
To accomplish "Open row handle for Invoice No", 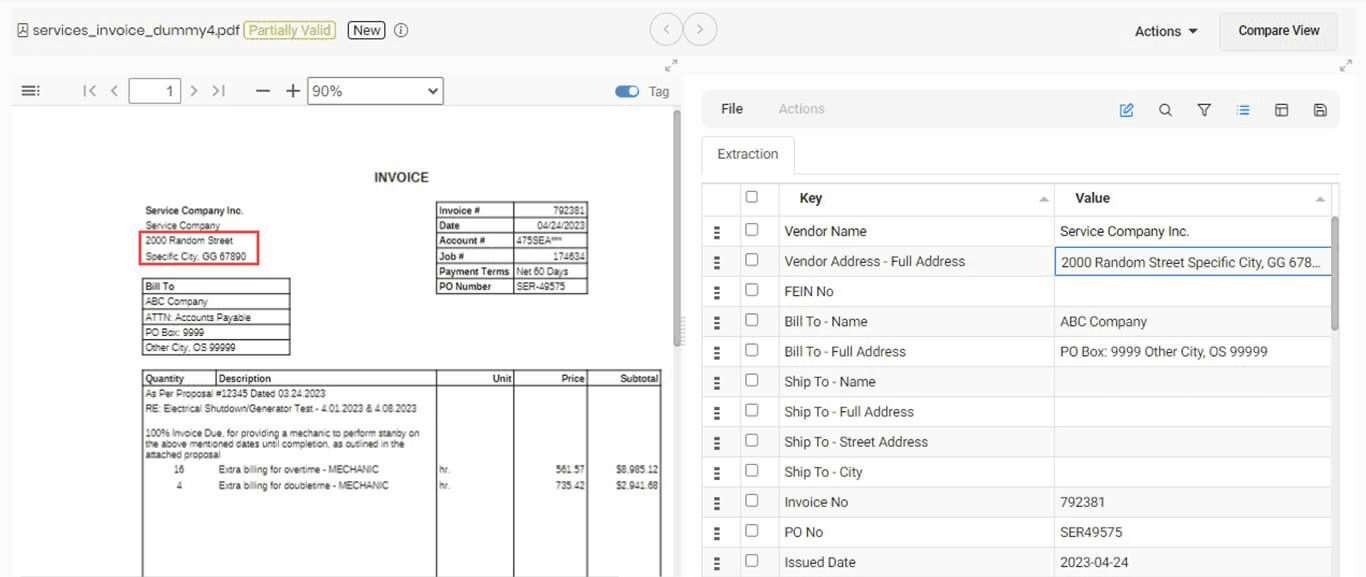I will point(717,503).
